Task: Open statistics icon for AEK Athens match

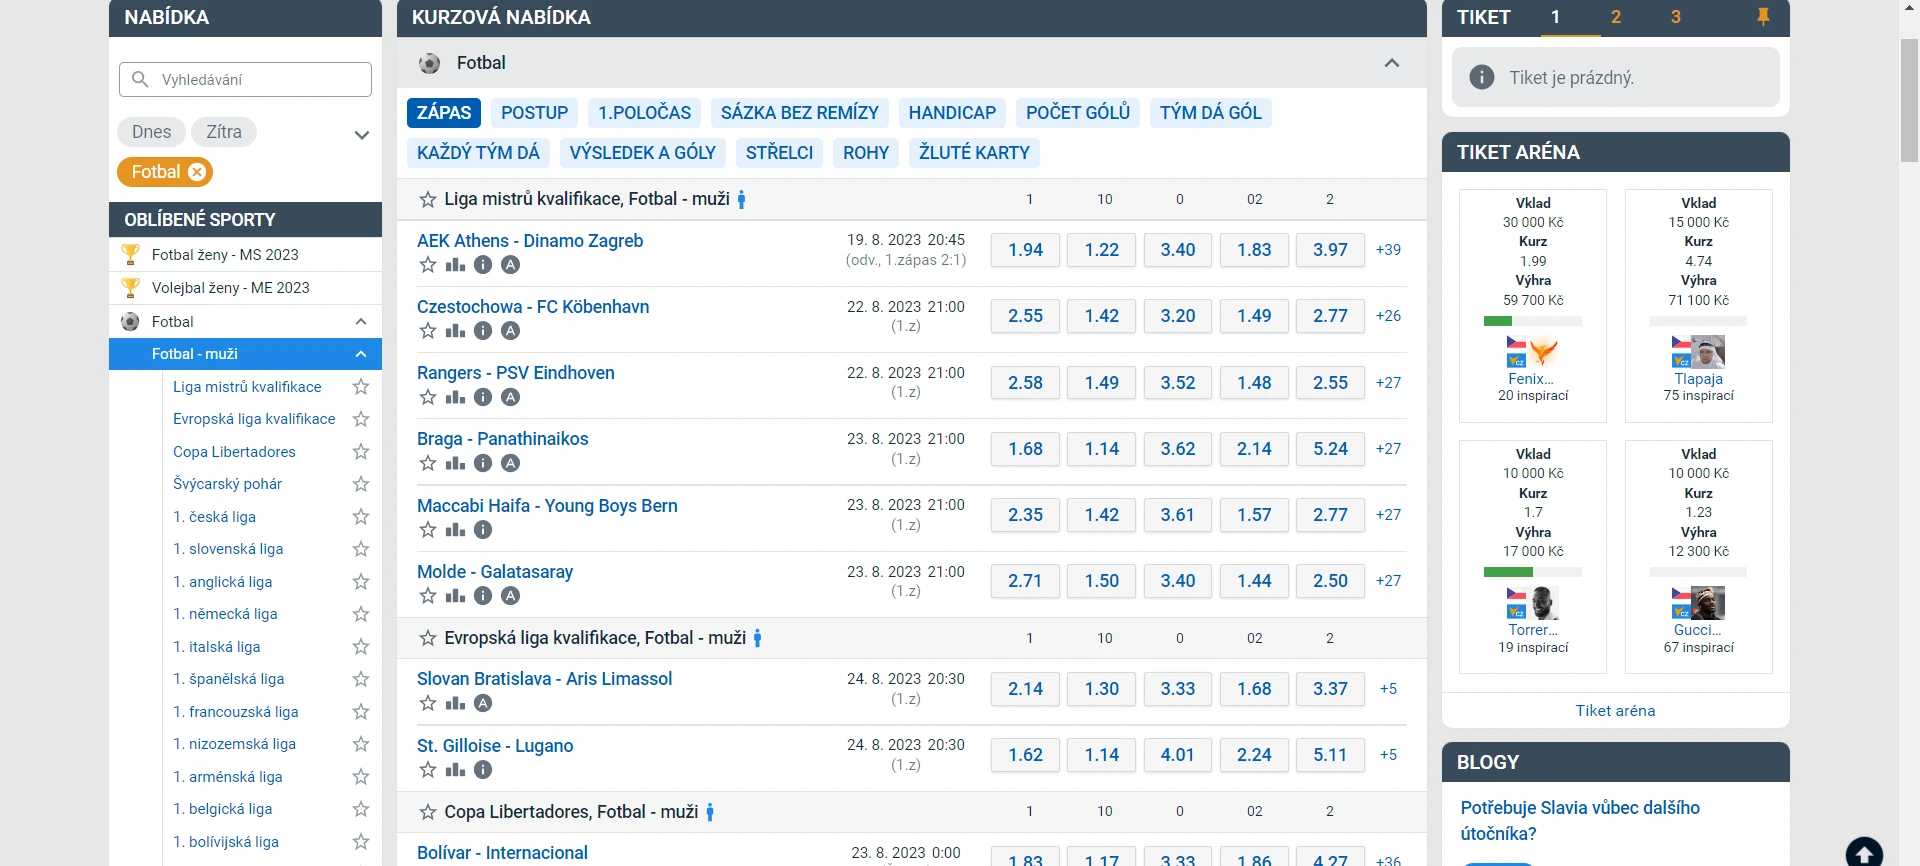Action: coord(455,265)
